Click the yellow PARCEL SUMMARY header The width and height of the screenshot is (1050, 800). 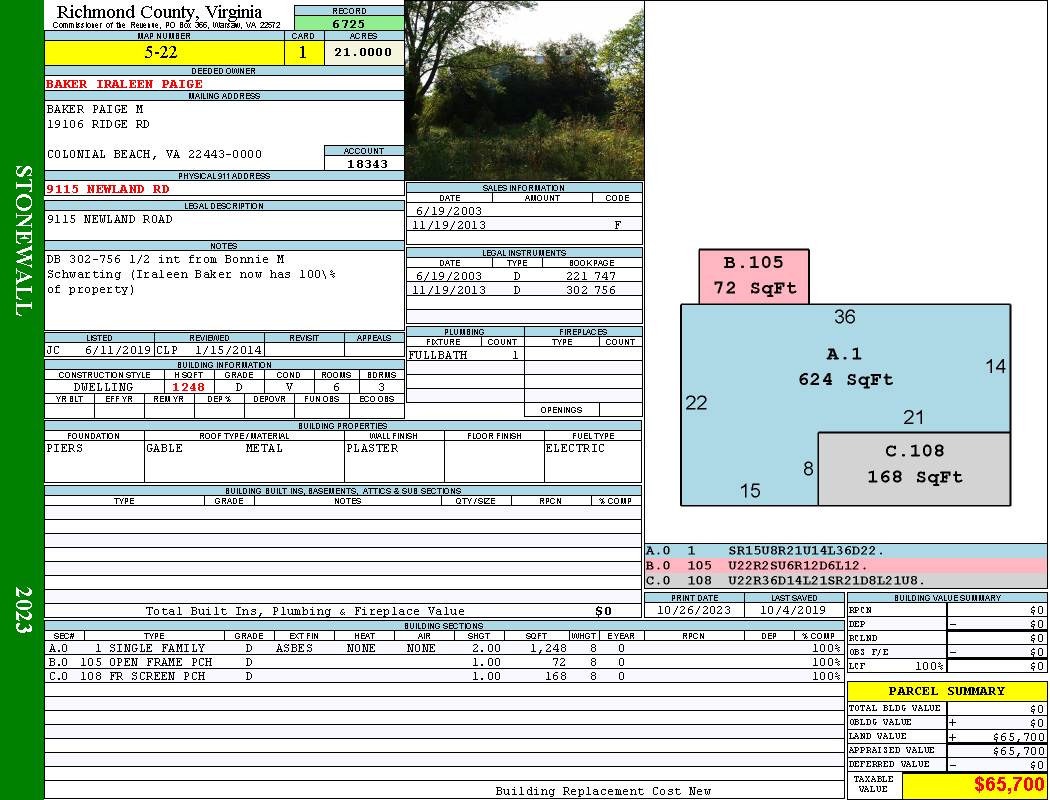click(x=946, y=691)
